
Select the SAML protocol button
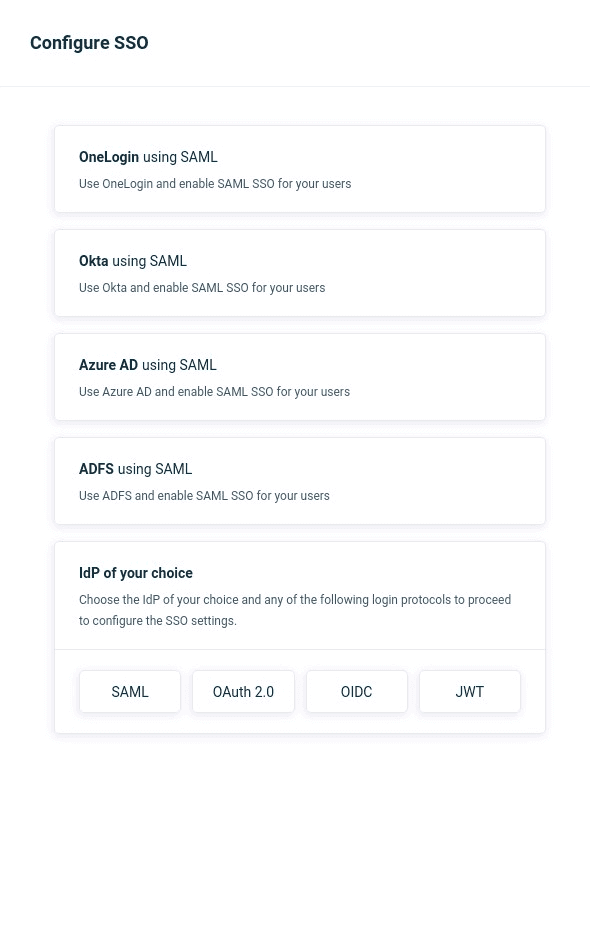point(129,691)
